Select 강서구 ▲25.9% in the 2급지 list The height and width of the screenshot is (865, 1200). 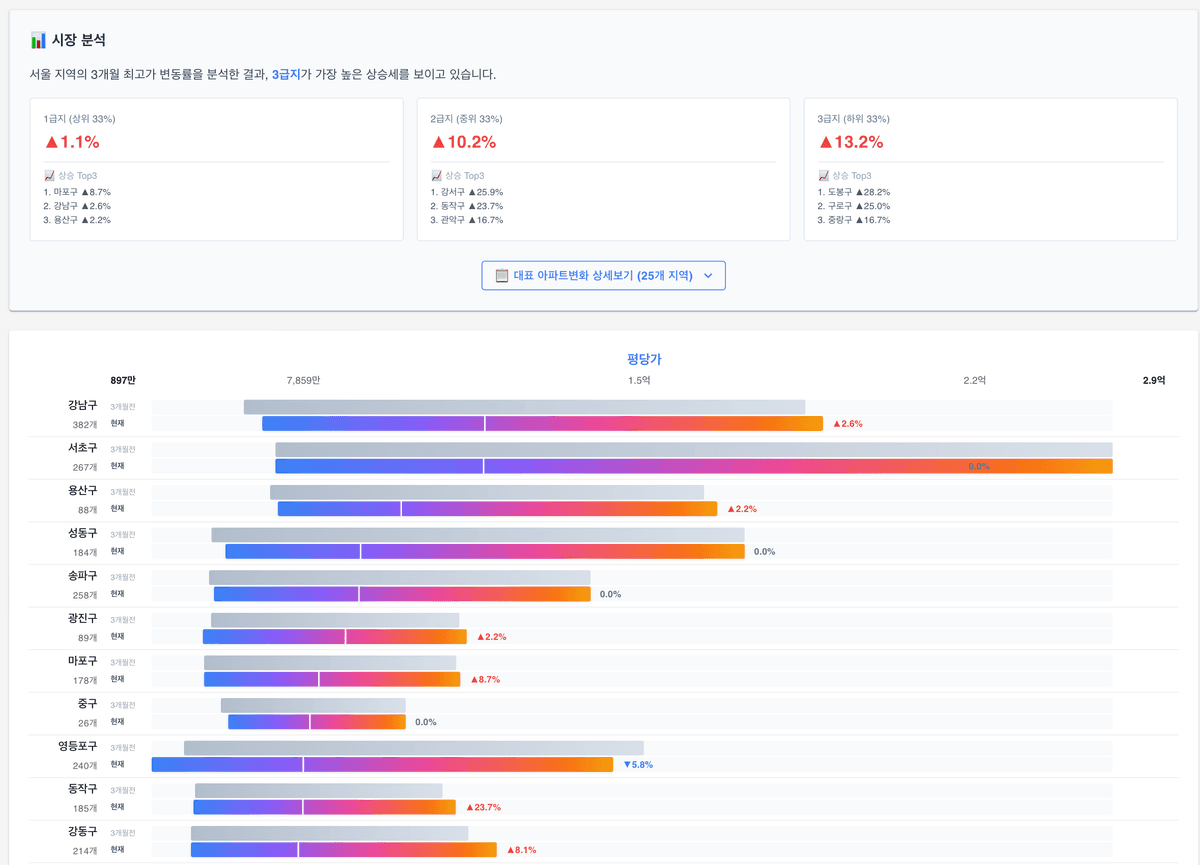(466, 192)
